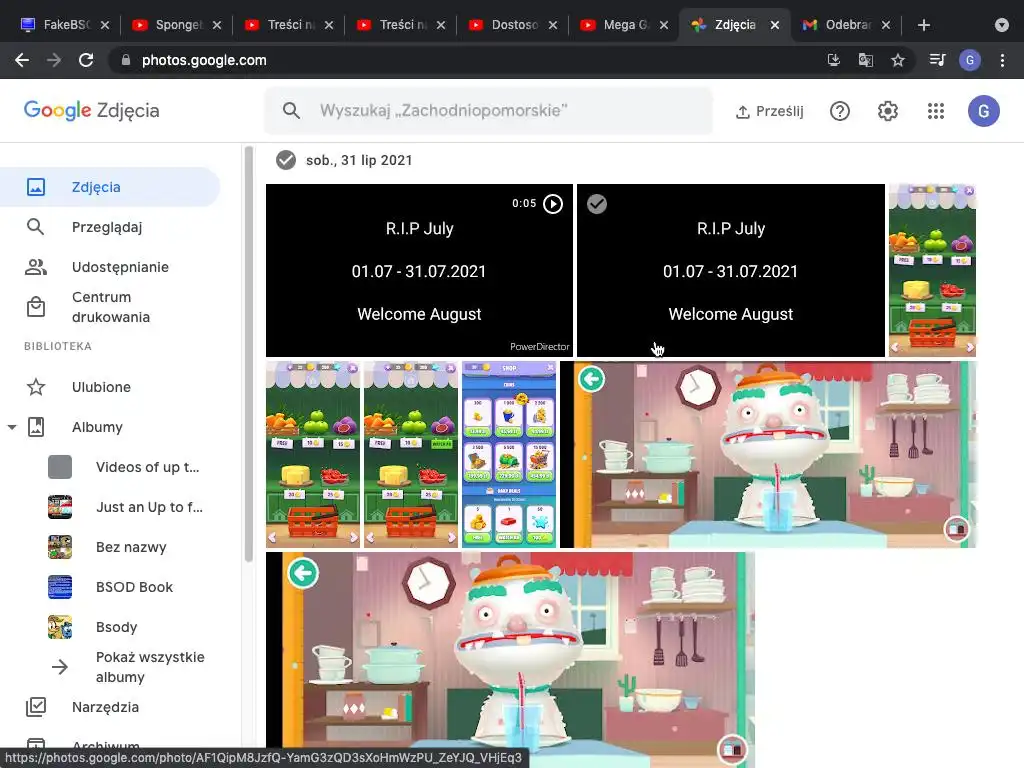Open a new browser tab

tap(923, 25)
